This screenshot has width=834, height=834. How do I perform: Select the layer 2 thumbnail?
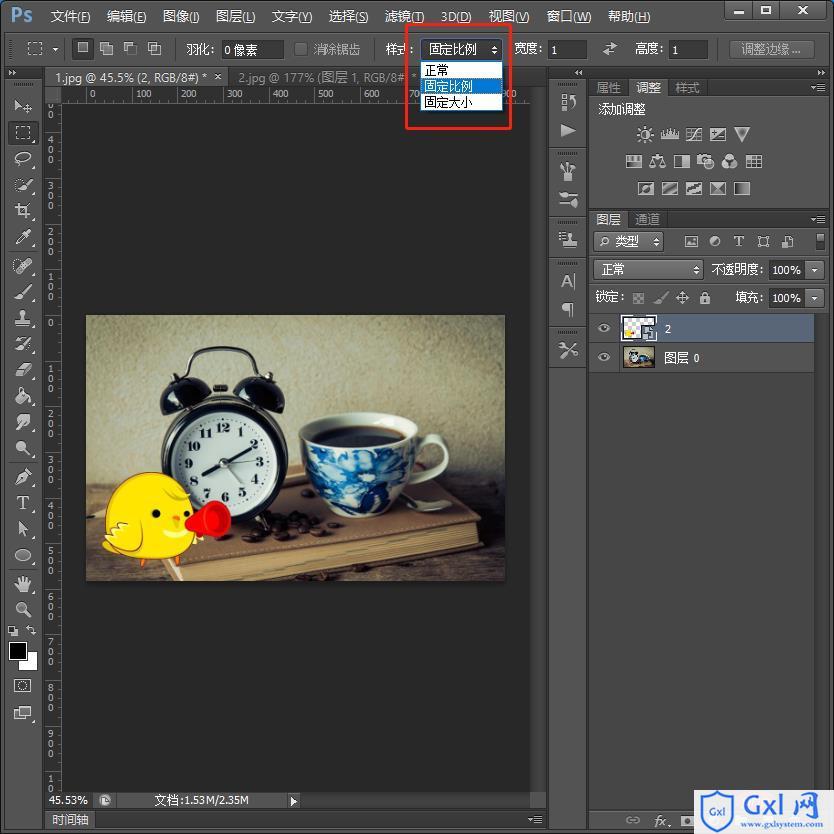point(638,328)
